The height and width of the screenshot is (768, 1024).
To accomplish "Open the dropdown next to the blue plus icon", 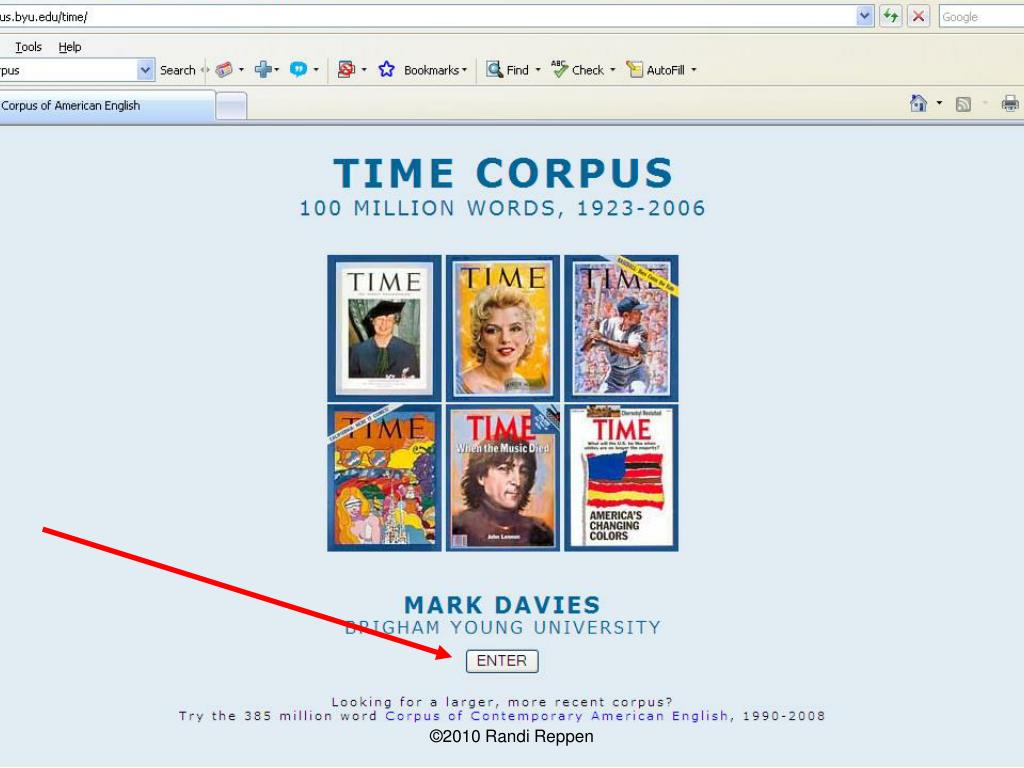I will 277,69.
